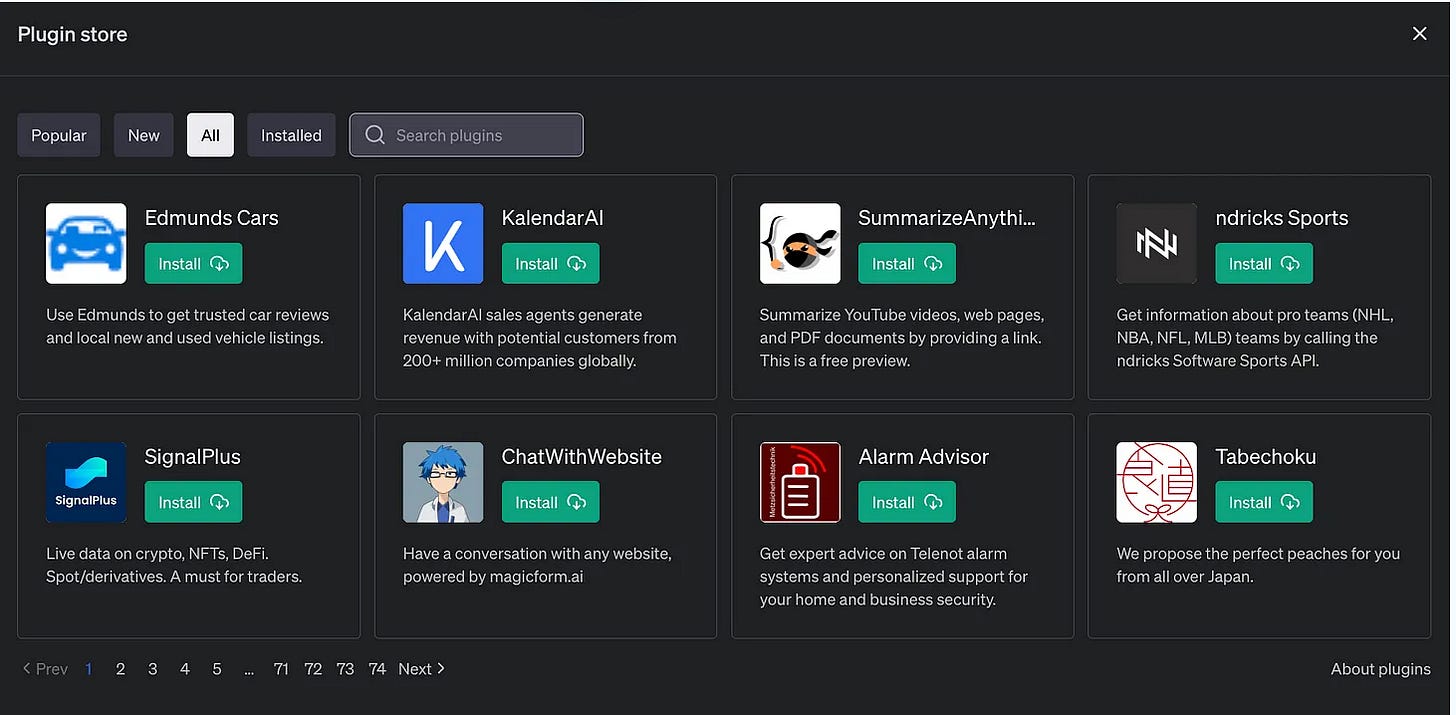Viewport: 1456px width, 715px height.
Task: Go to page 3
Action: click(x=152, y=669)
